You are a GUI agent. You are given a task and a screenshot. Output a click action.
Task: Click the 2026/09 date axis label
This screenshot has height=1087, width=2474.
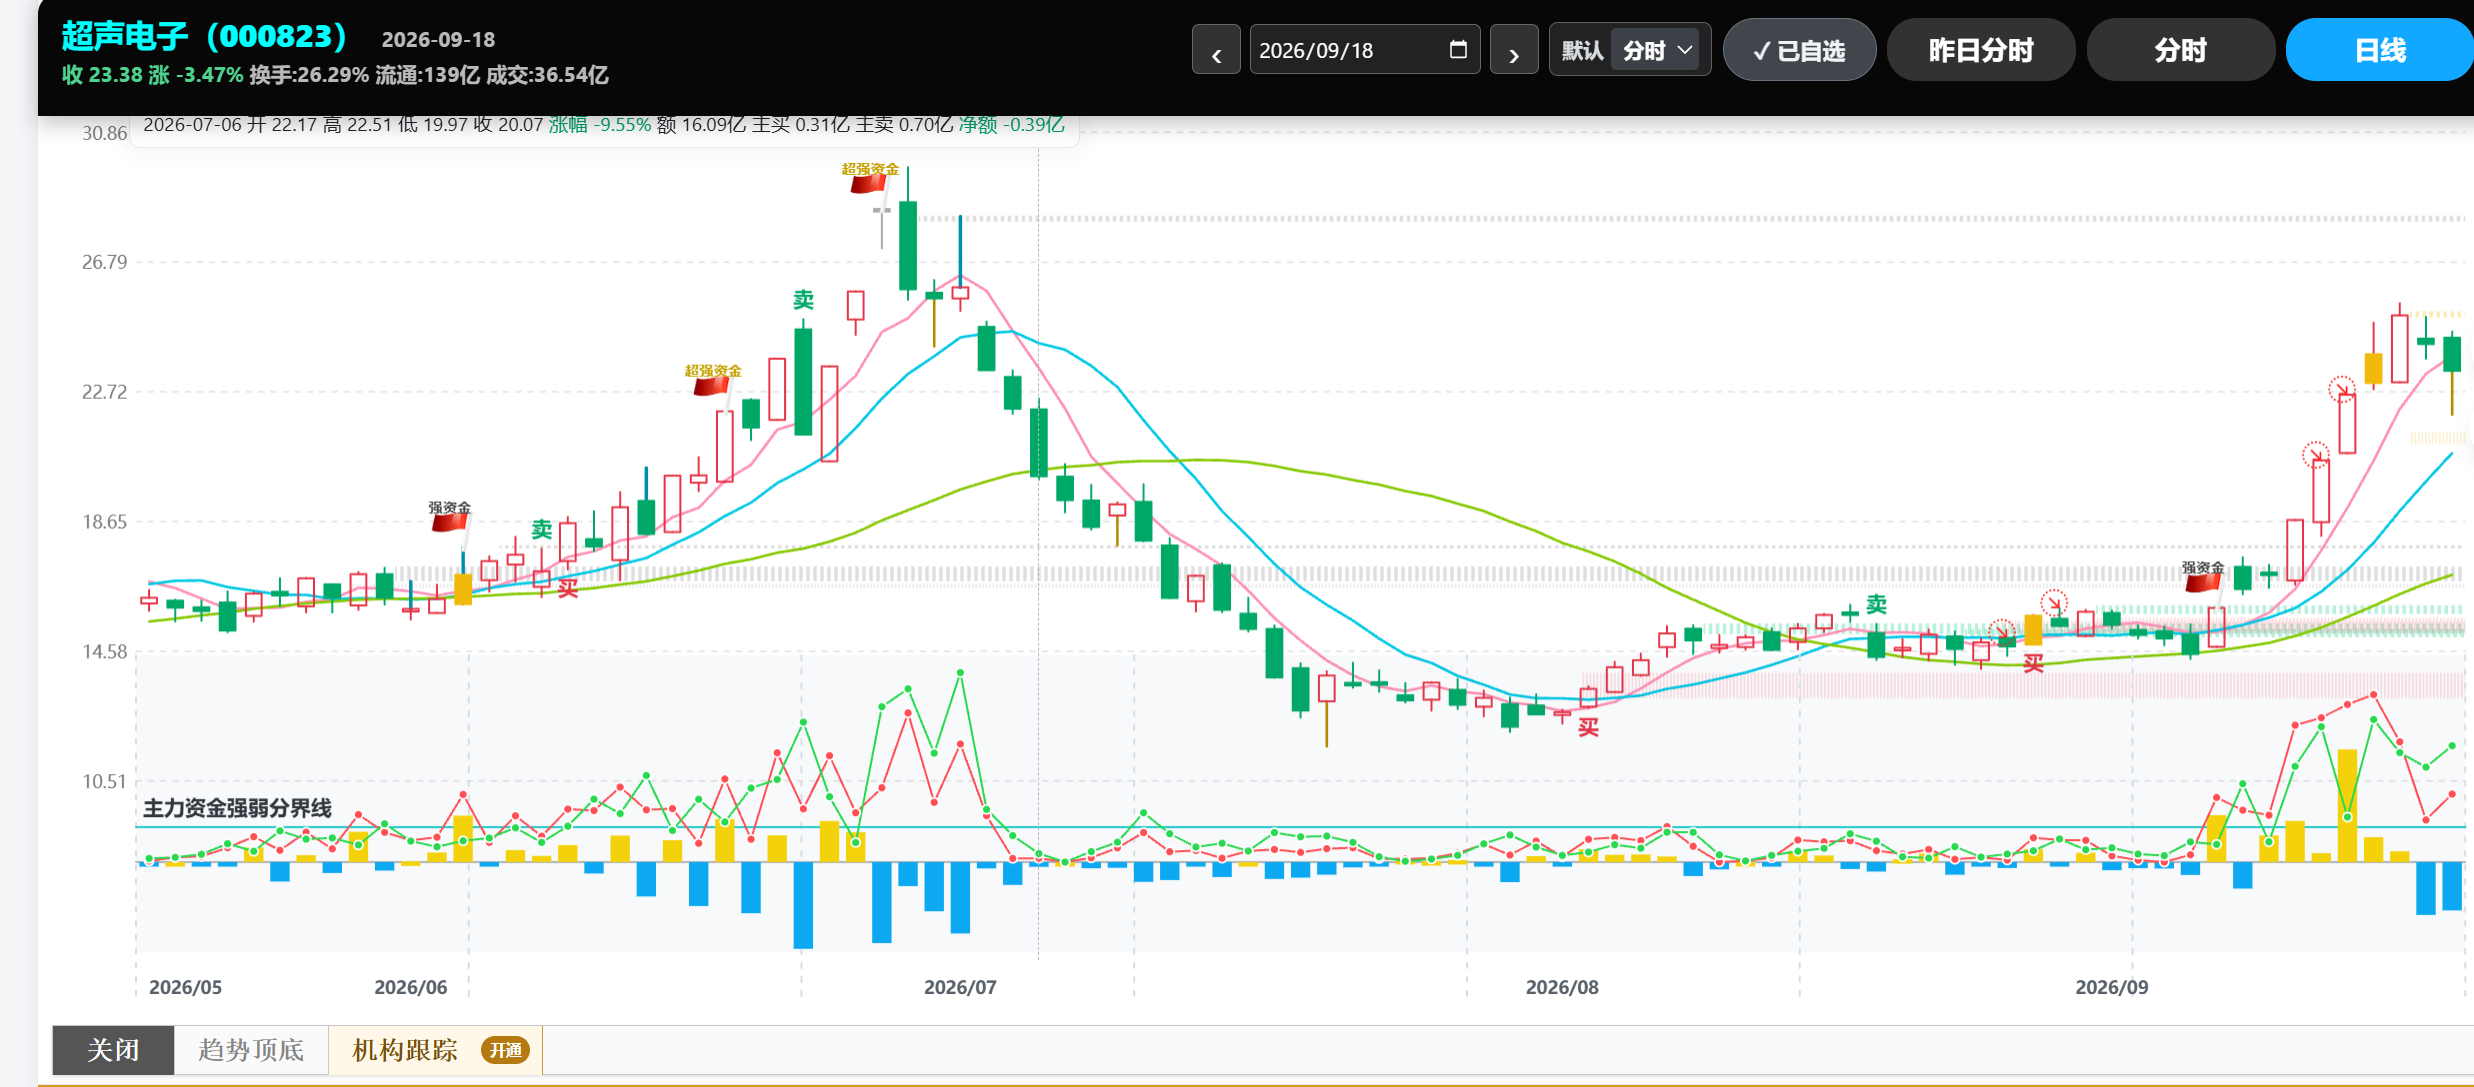[2111, 987]
